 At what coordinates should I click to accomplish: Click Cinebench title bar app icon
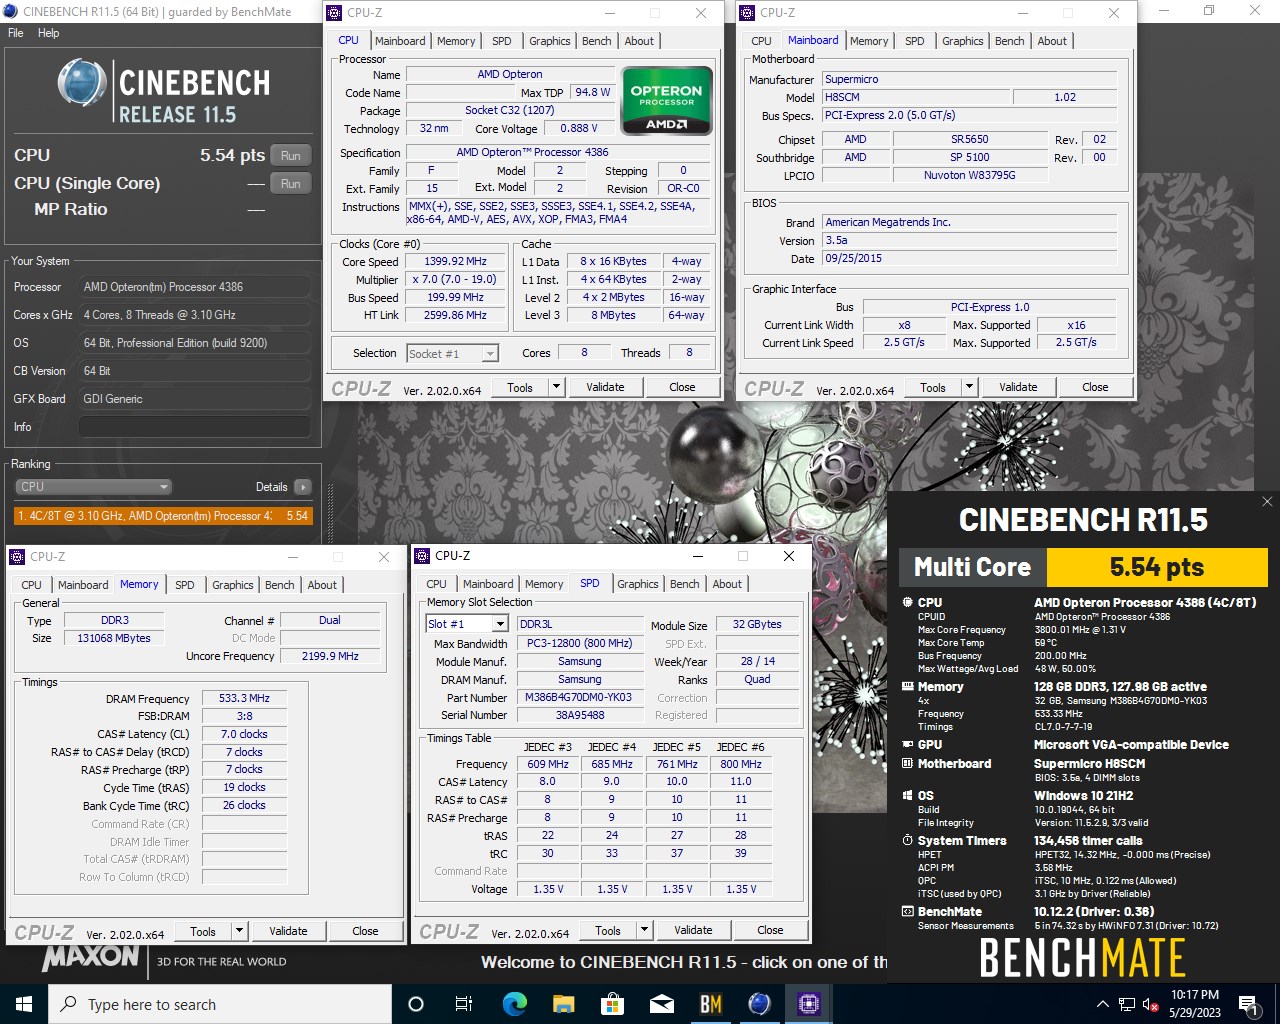click(10, 12)
